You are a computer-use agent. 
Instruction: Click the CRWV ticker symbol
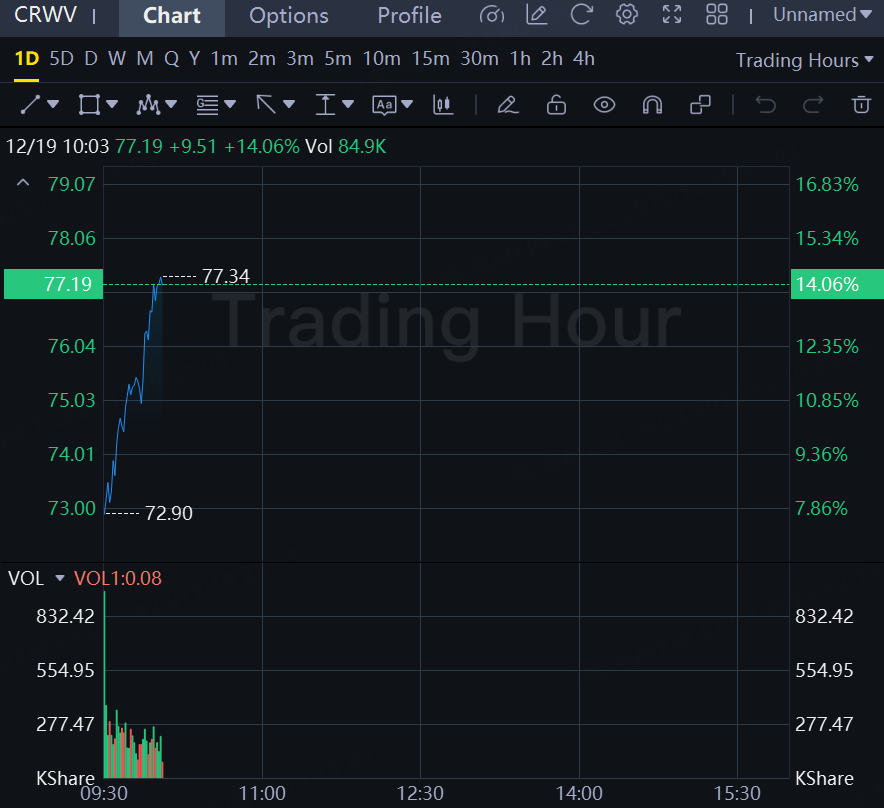pos(45,15)
